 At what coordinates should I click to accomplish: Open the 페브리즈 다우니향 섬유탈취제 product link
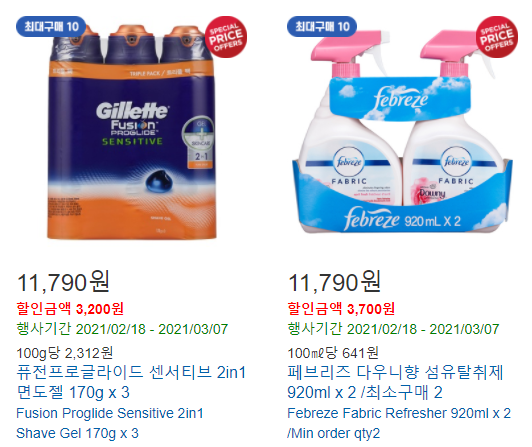click(x=395, y=382)
